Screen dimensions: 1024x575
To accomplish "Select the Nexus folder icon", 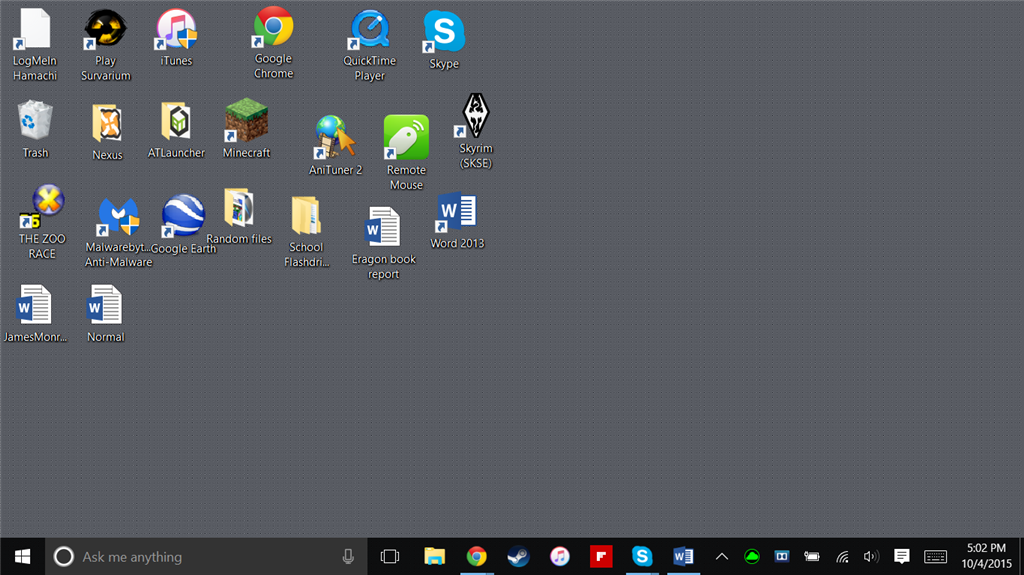I will (107, 132).
